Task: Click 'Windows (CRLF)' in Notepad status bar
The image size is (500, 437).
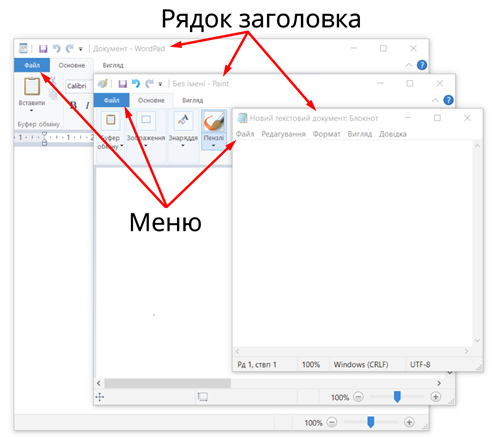Action: 361,365
